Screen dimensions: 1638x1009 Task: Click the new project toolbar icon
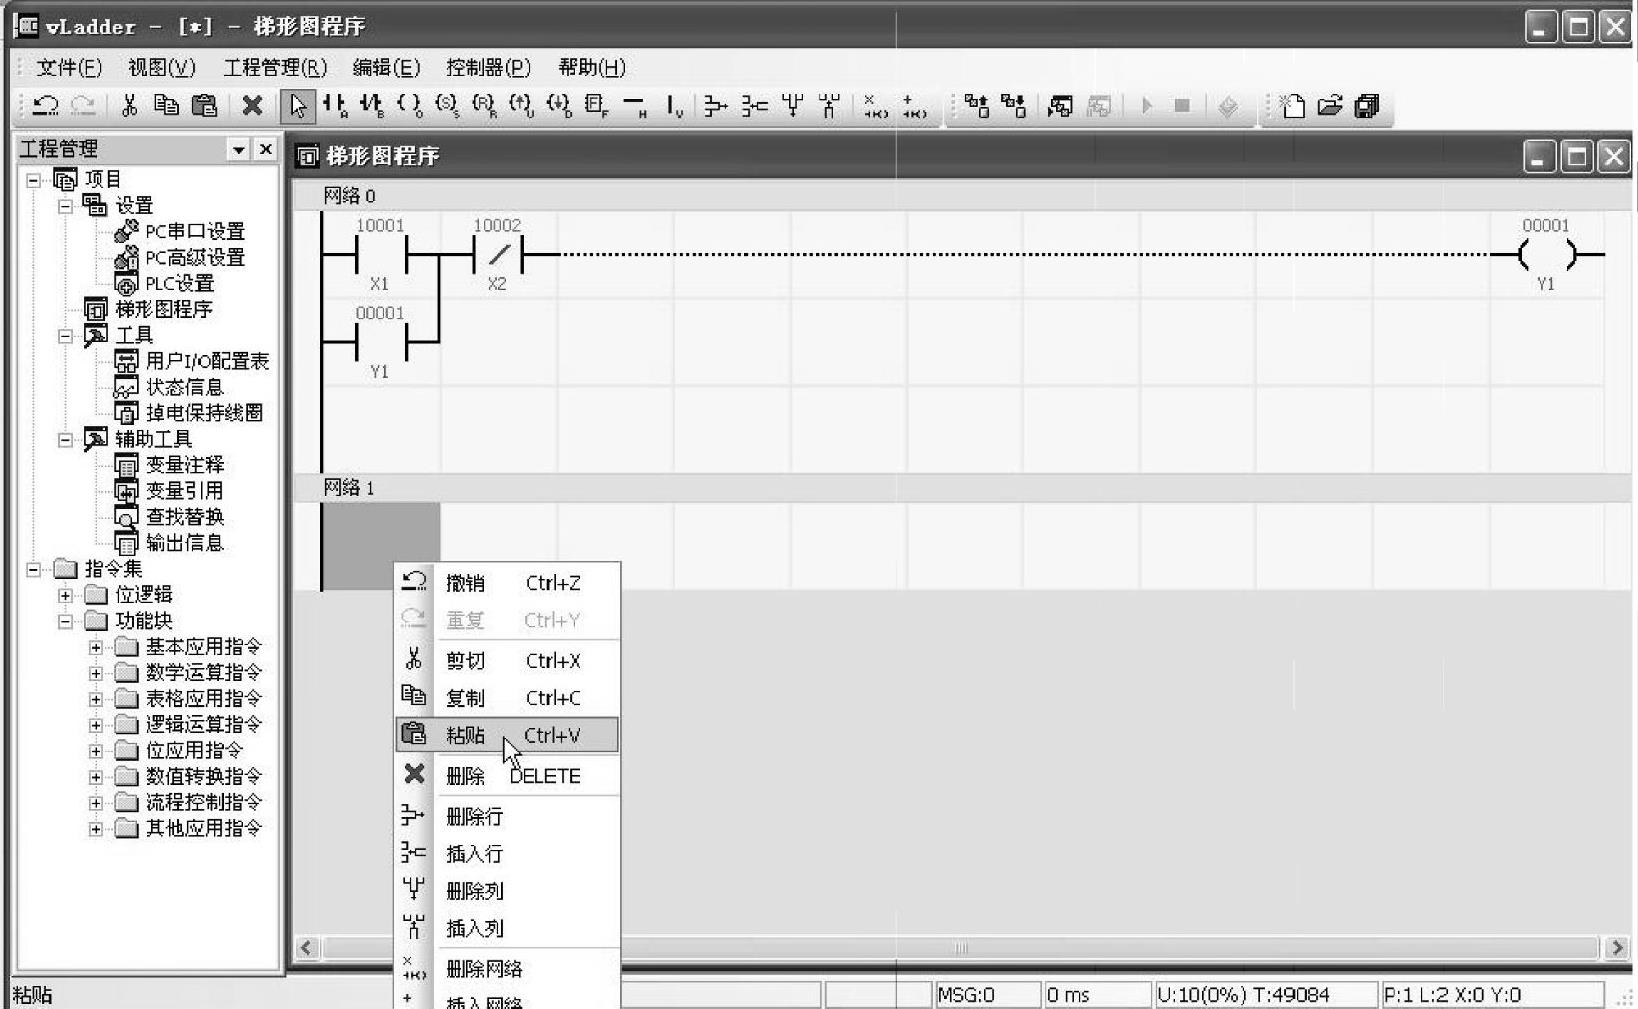[1292, 106]
